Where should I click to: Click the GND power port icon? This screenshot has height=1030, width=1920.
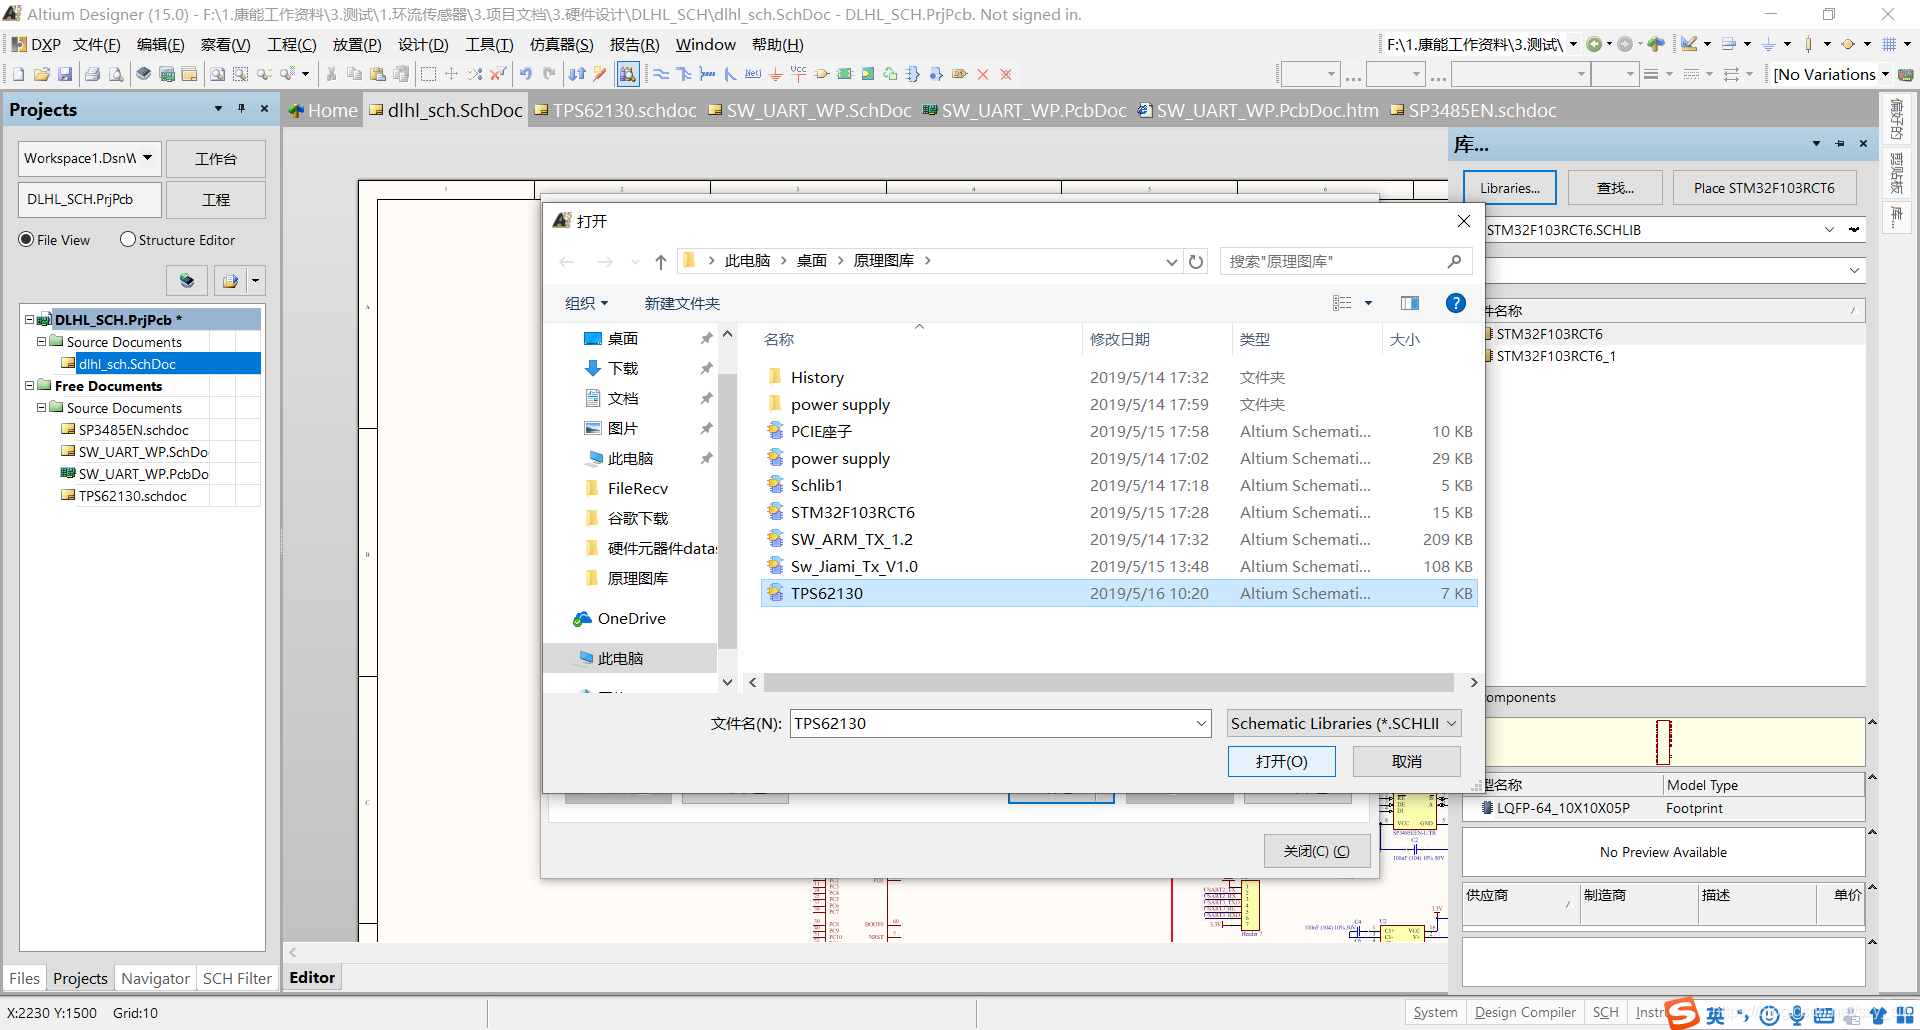pos(776,74)
